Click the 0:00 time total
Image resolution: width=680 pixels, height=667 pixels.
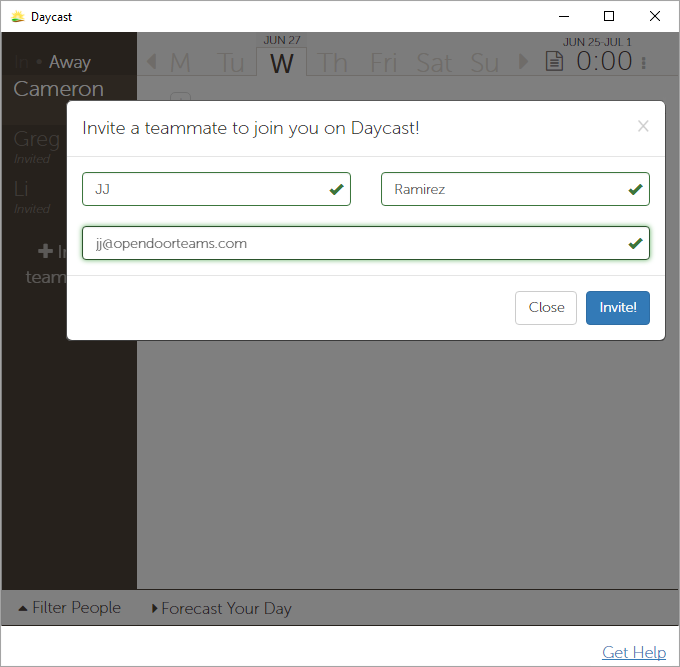click(604, 61)
